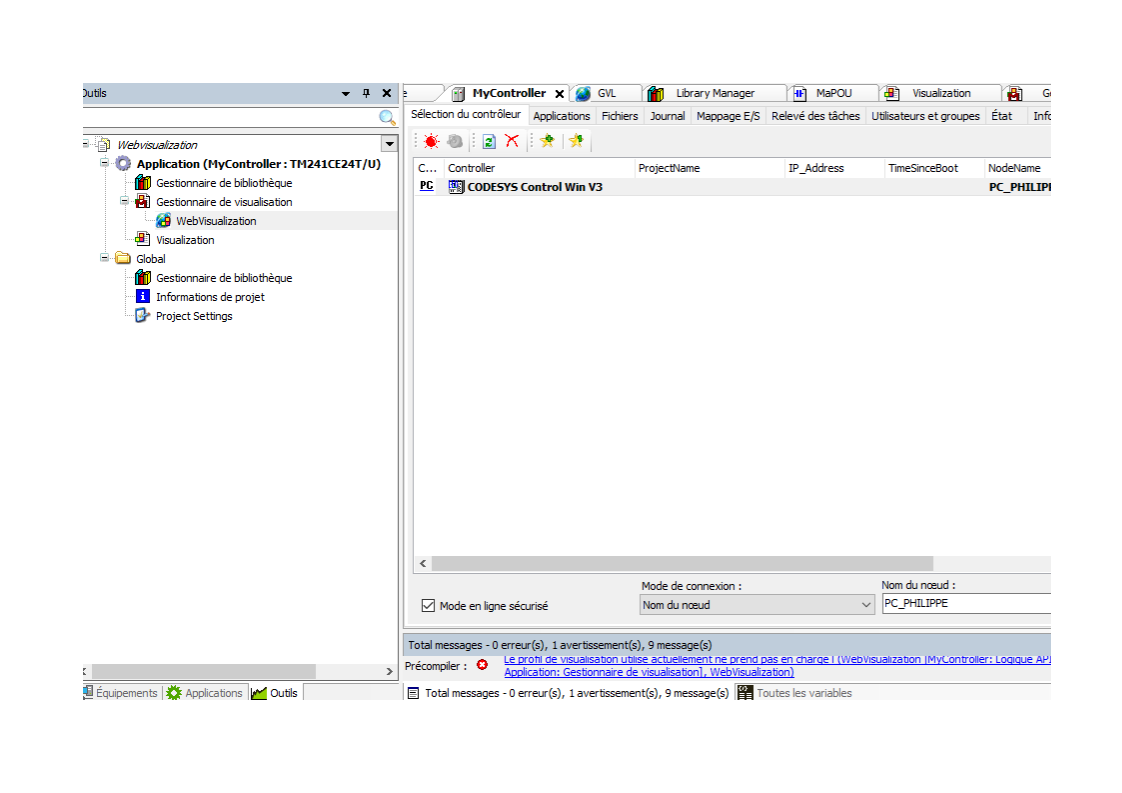Image resolution: width=1122 pixels, height=793 pixels.
Task: Open Project Settings icon in tree
Action: (x=143, y=316)
